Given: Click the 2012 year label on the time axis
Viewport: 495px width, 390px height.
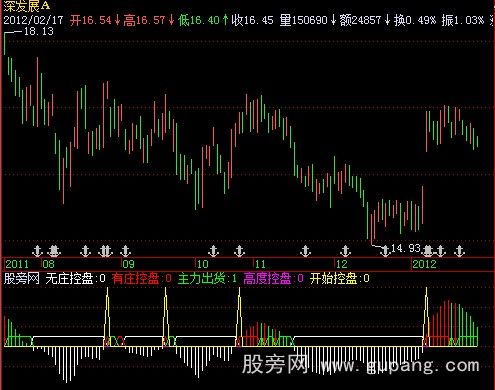Looking at the screenshot, I should point(424,264).
